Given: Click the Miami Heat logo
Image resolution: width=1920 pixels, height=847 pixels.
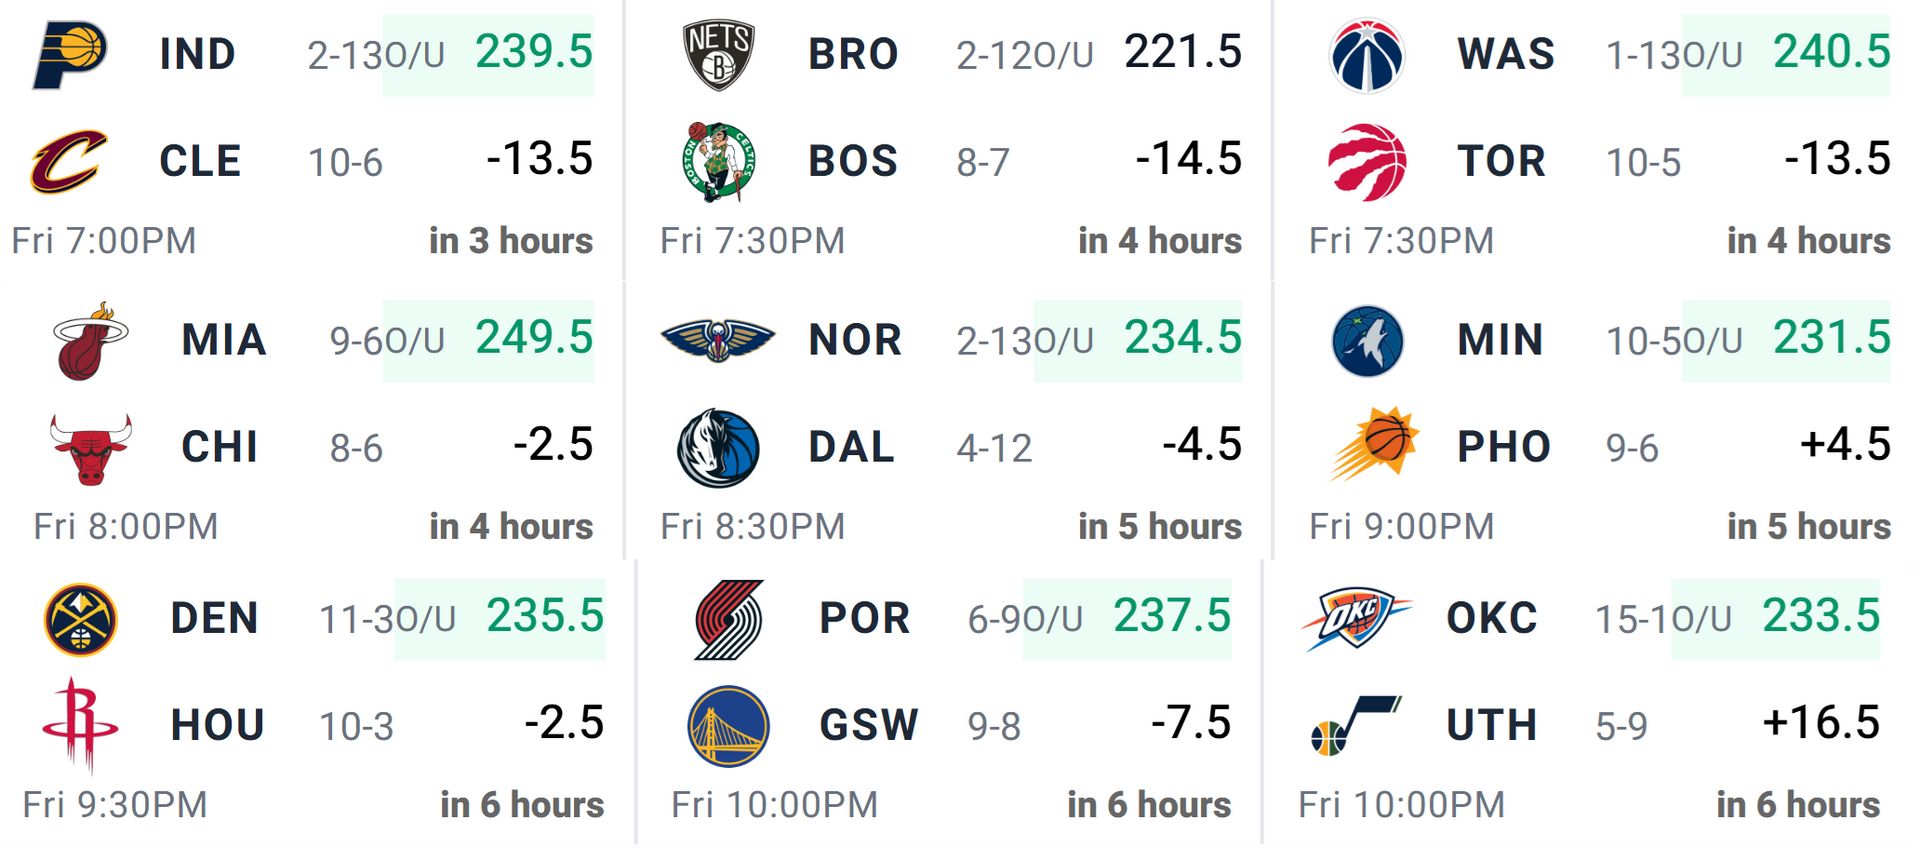Looking at the screenshot, I should [90, 341].
